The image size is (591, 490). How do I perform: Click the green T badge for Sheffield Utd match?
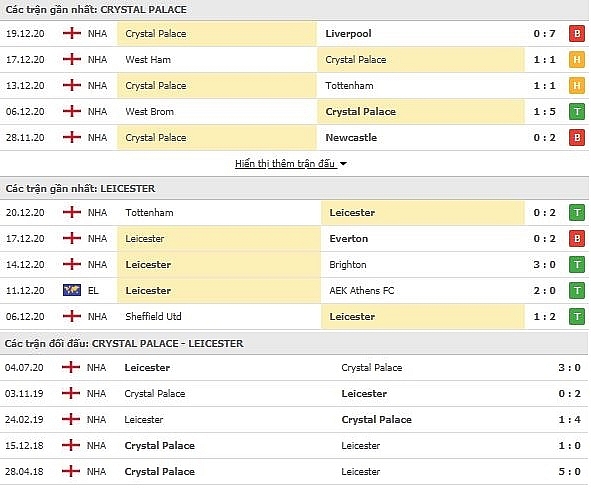pyautogui.click(x=577, y=317)
